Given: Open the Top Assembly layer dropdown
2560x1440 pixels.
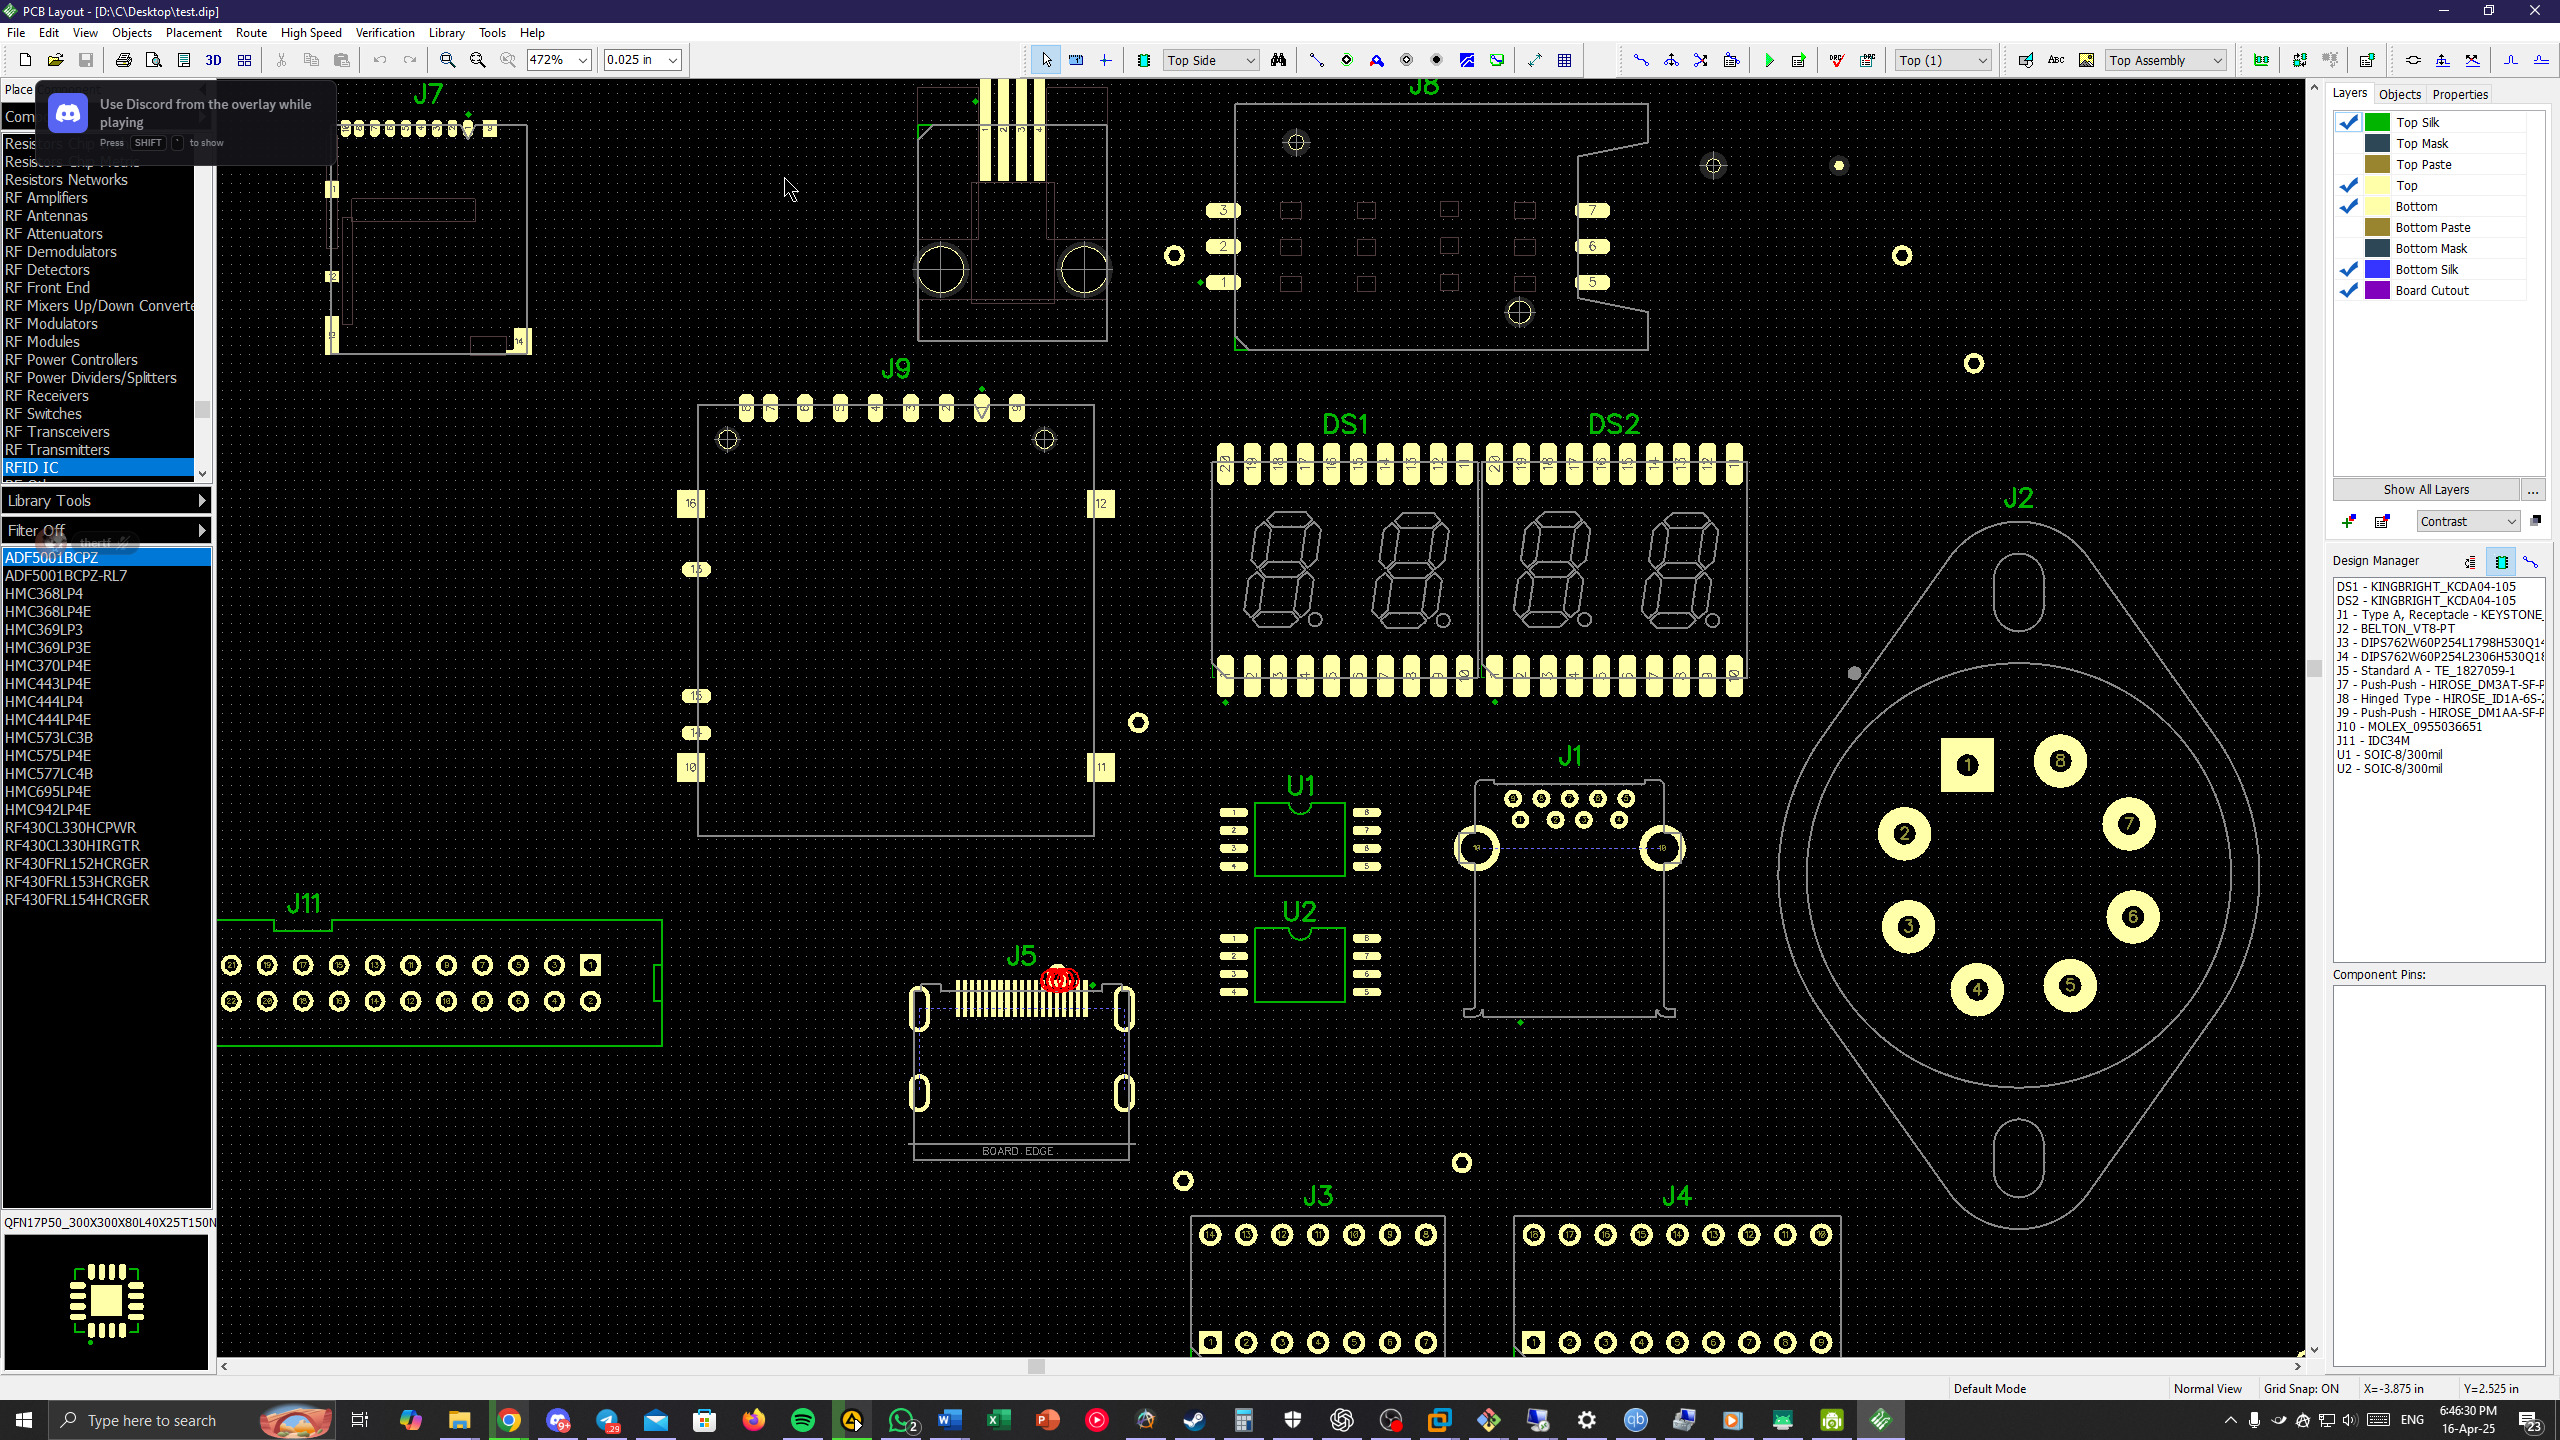Looking at the screenshot, I should tap(2217, 60).
